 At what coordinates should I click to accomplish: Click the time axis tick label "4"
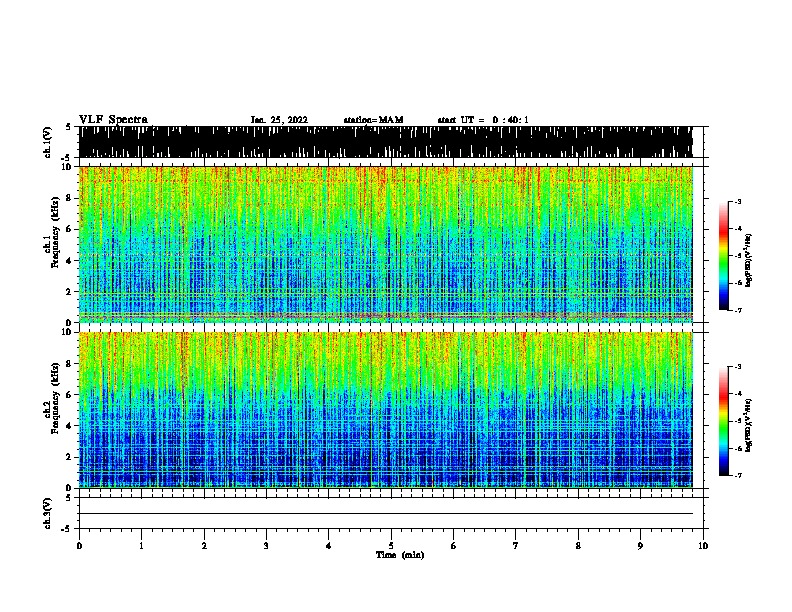[x=329, y=545]
